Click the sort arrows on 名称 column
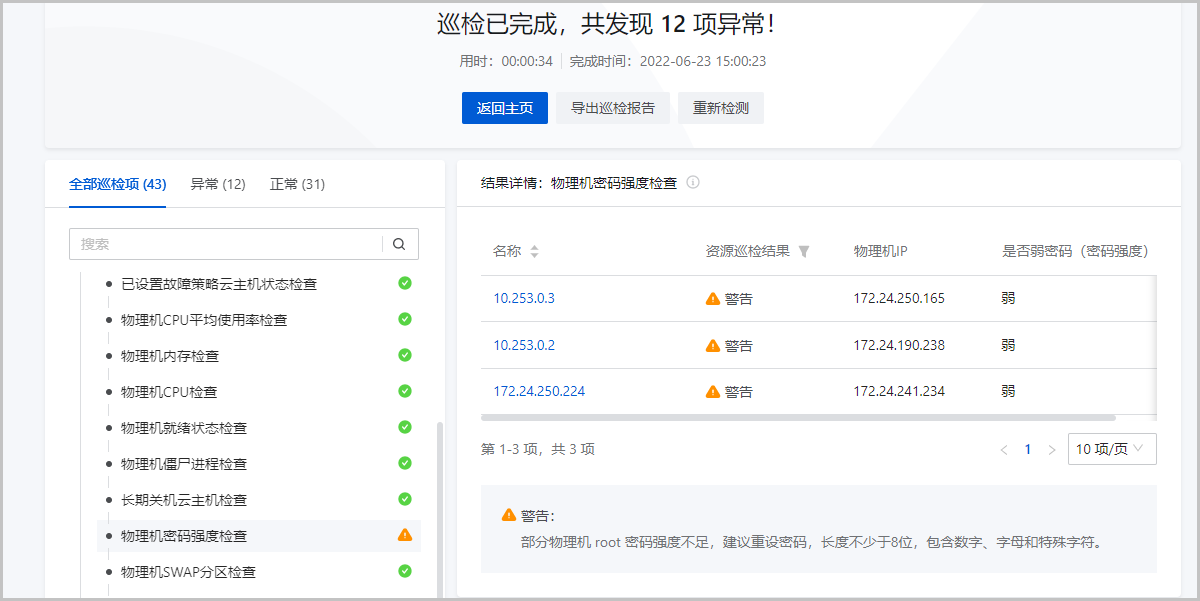Screen dimensions: 1200x601 pyautogui.click(x=534, y=252)
